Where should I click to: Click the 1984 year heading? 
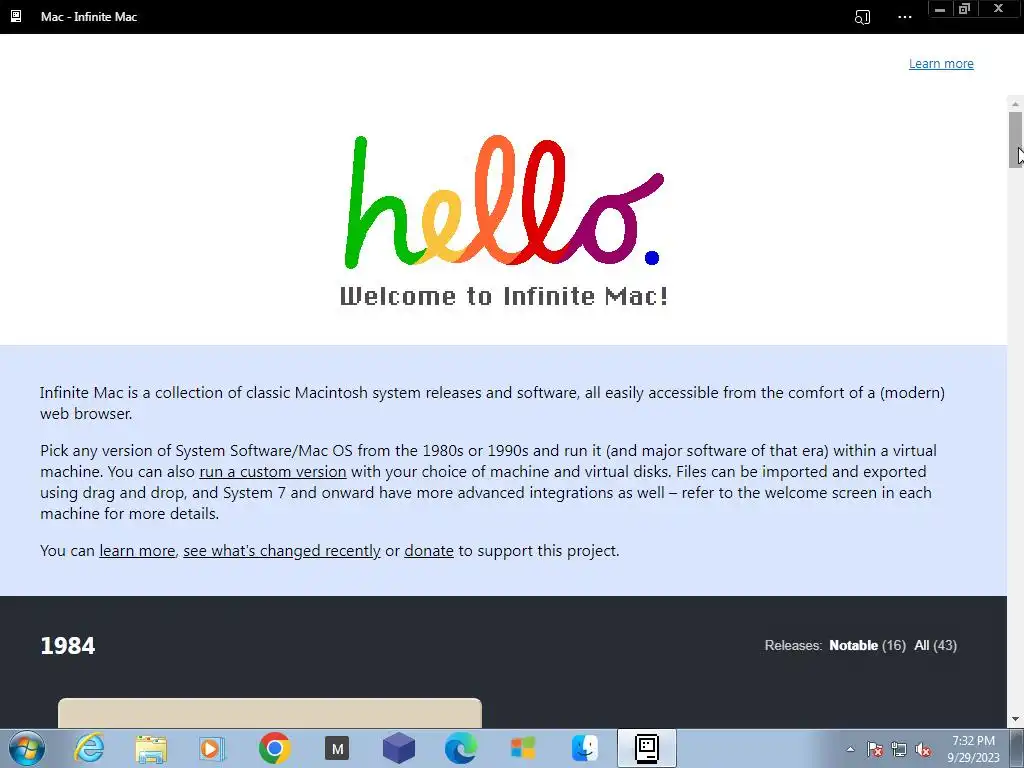pyautogui.click(x=68, y=646)
